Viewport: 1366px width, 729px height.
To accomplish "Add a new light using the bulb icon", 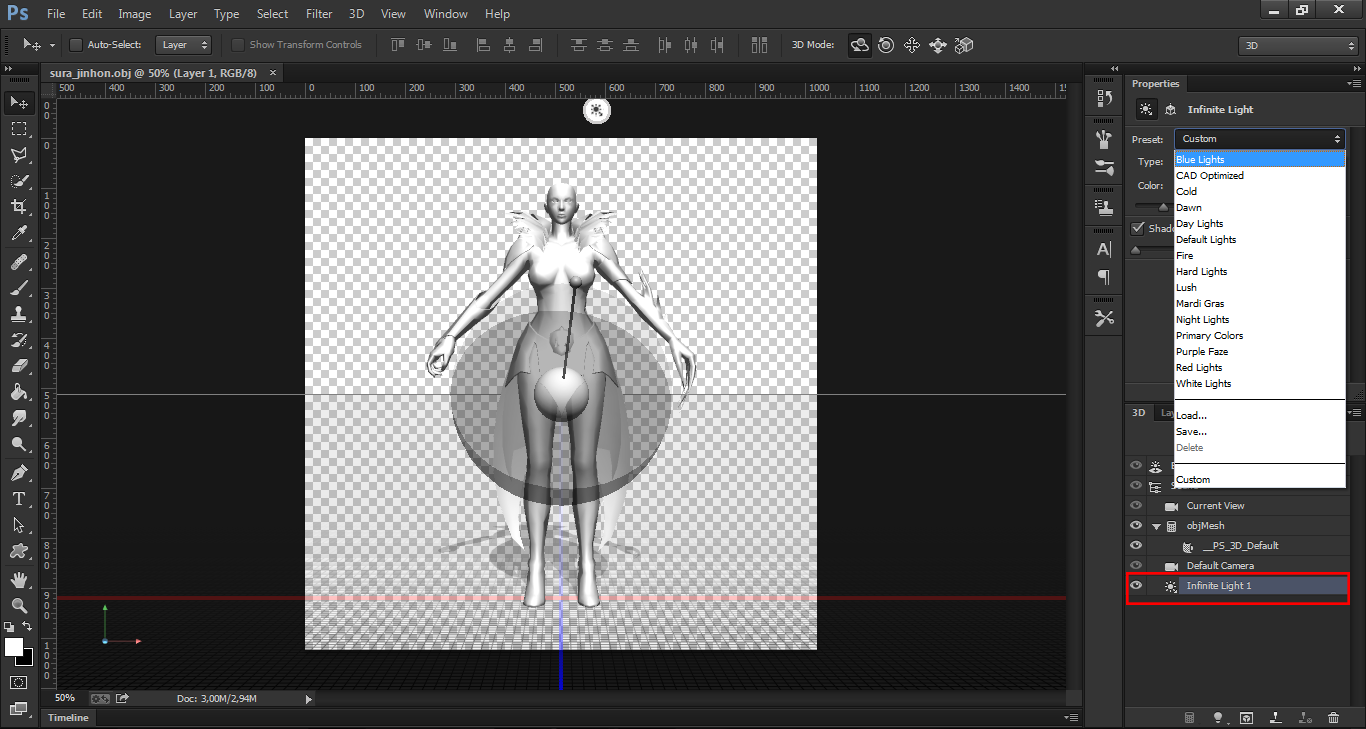I will [1218, 717].
